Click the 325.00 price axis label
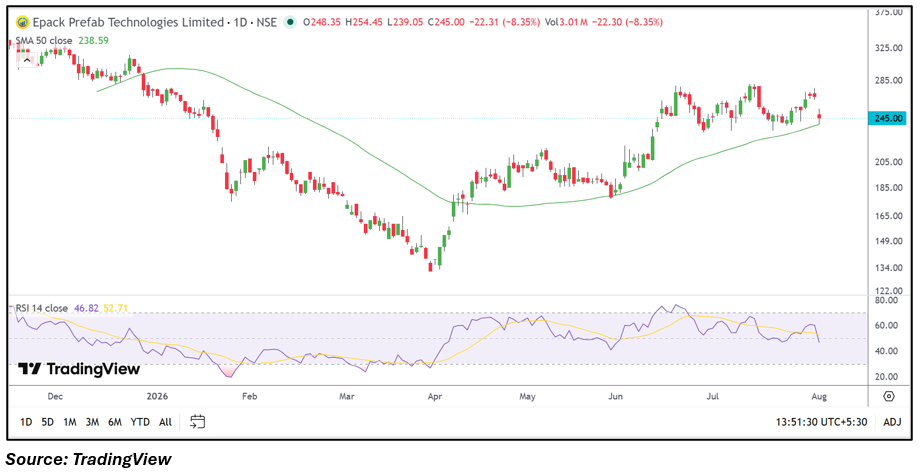Screen dimensions: 923x472 point(889,48)
